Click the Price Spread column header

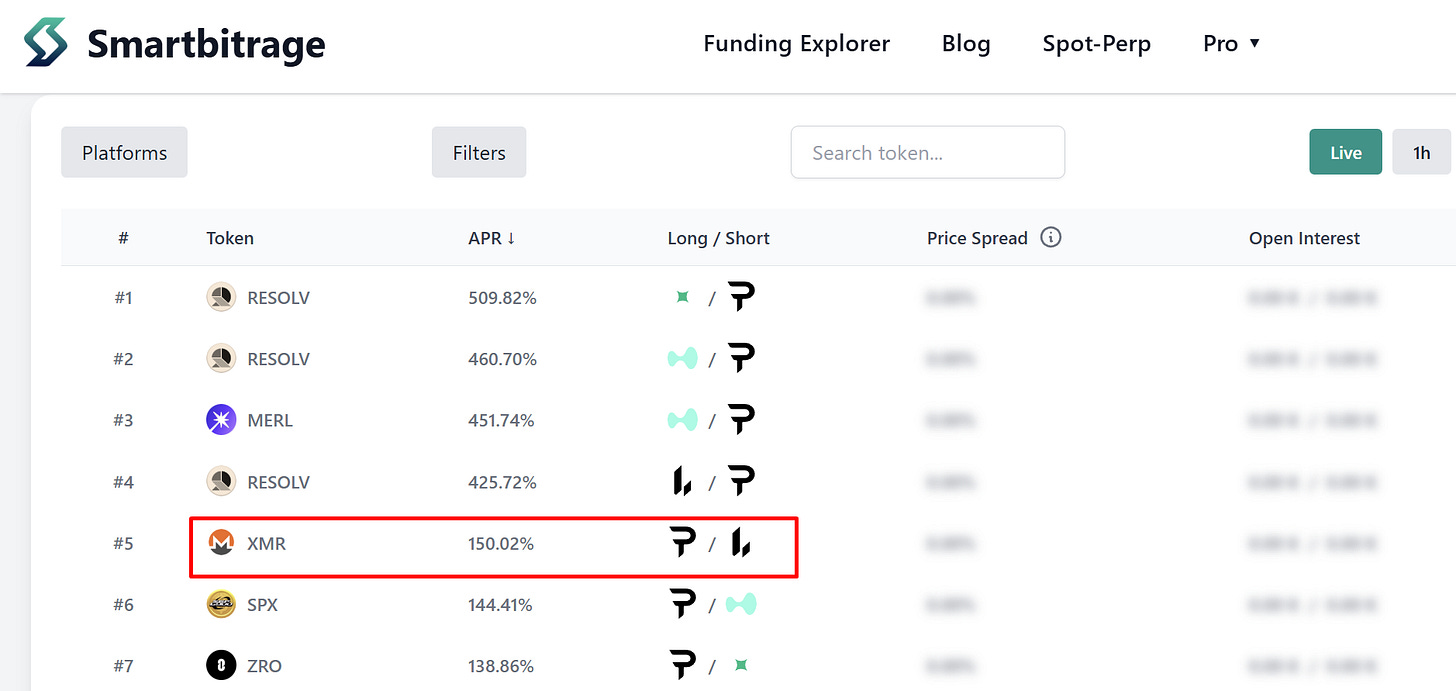point(977,238)
